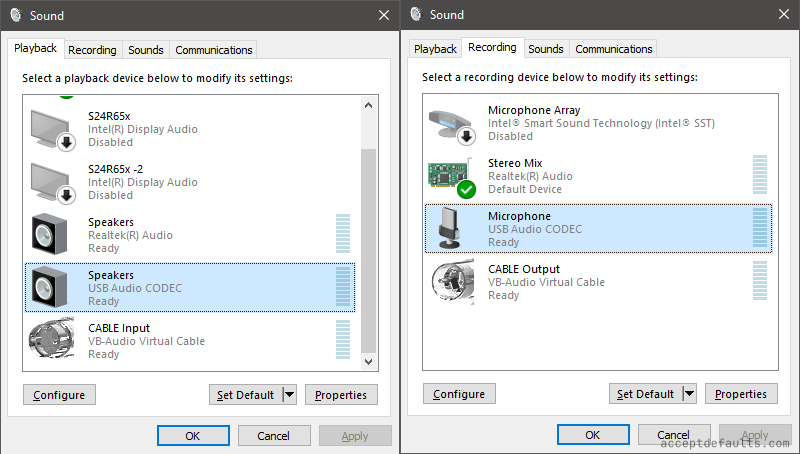Open Communications tab in right window
The image size is (800, 454).
tap(614, 49)
